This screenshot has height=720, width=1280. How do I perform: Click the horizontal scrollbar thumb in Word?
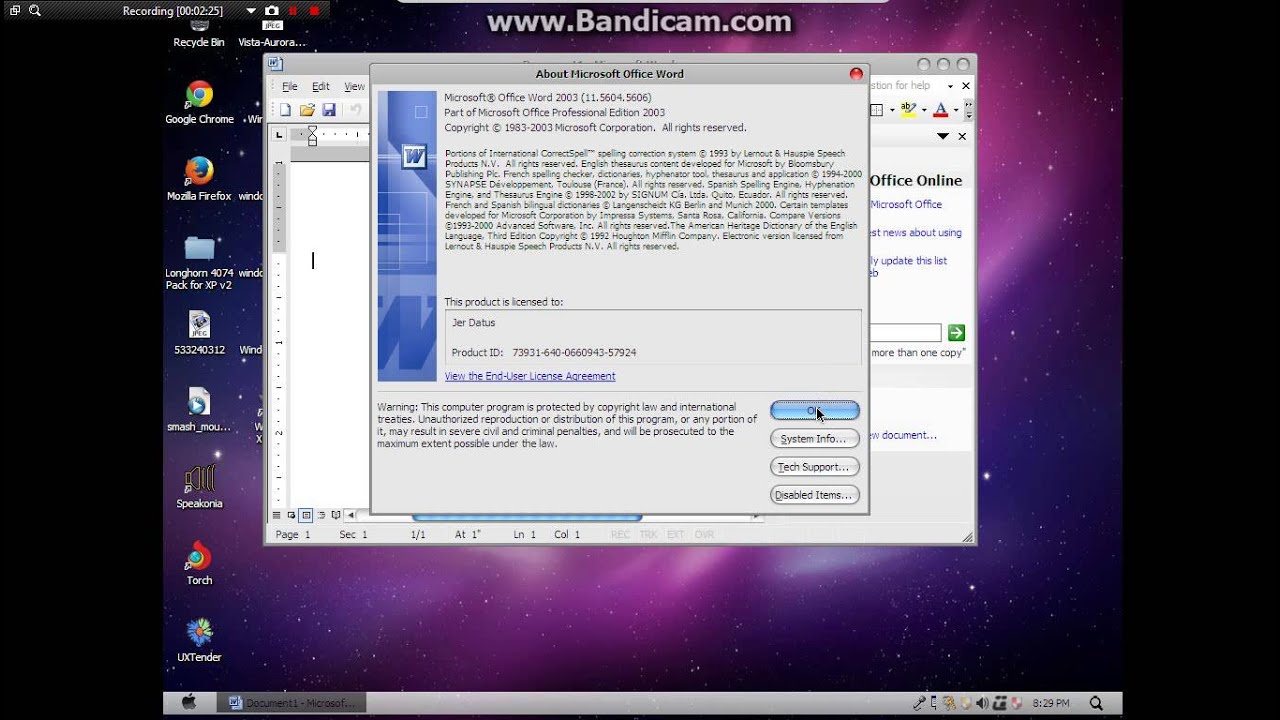pyautogui.click(x=527, y=517)
